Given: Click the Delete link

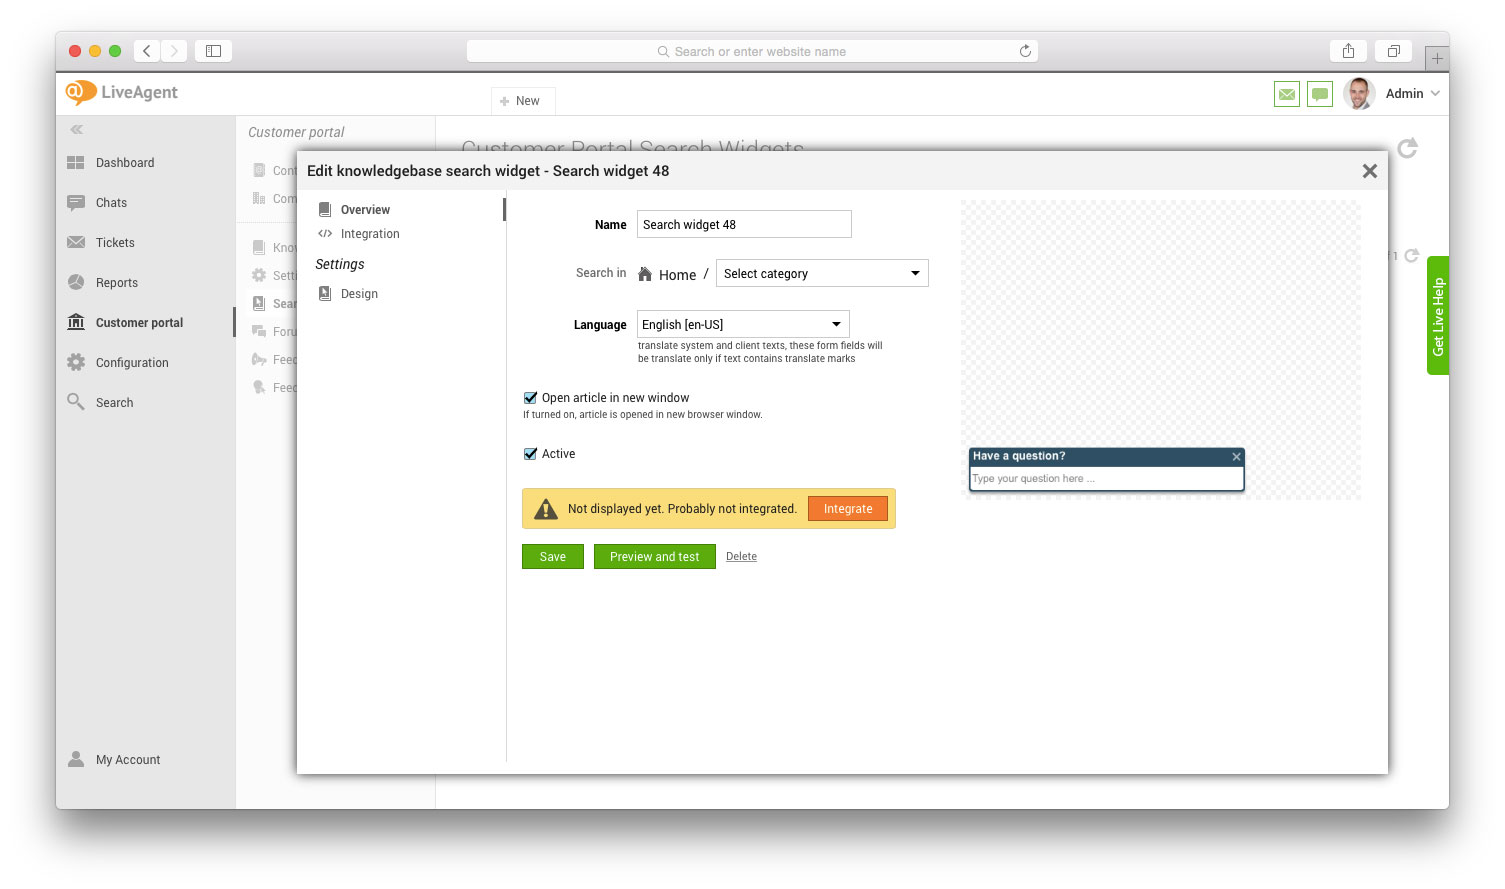Looking at the screenshot, I should point(741,557).
